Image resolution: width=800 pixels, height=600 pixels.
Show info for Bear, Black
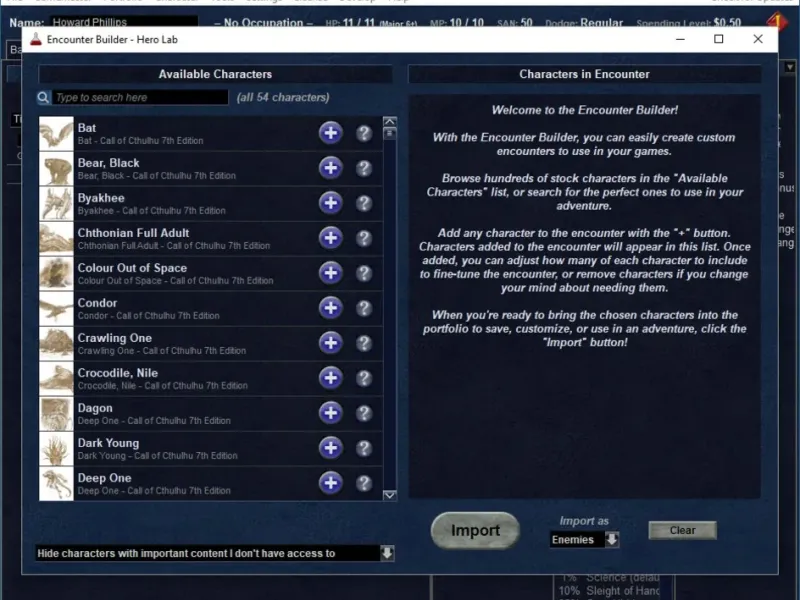[364, 168]
